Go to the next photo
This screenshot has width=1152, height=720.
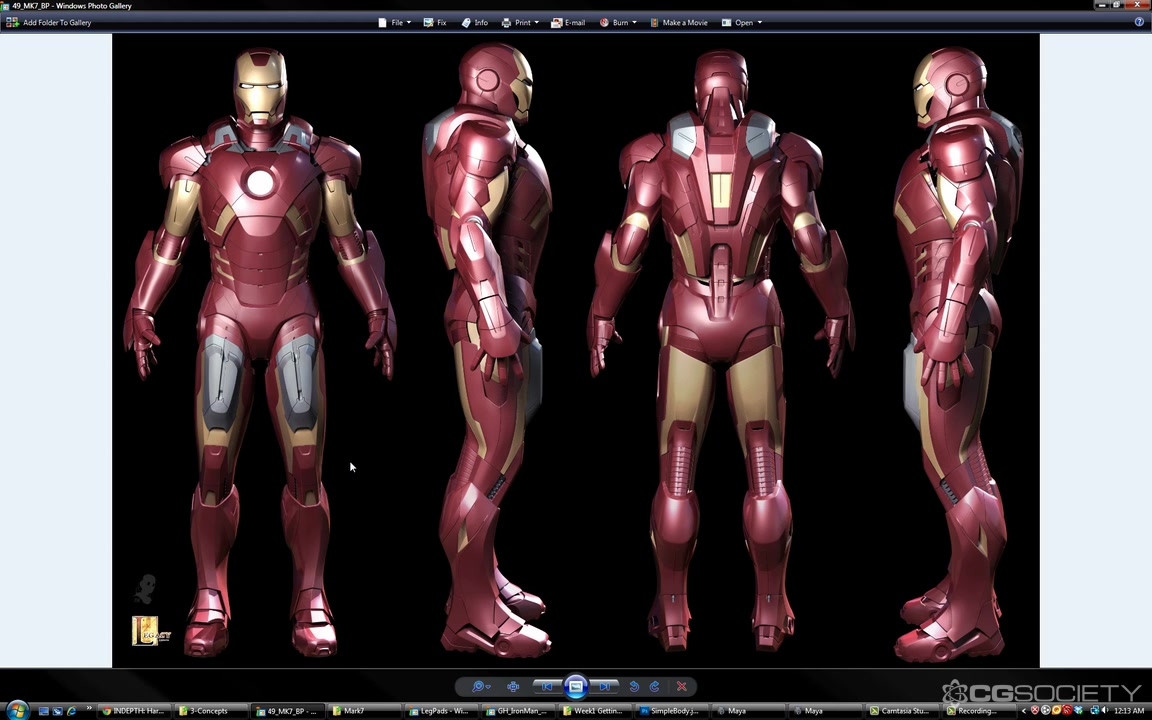604,686
